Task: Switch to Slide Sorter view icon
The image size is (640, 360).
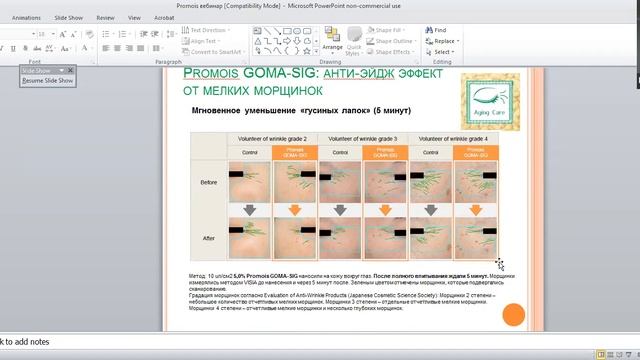Action: (x=610, y=355)
